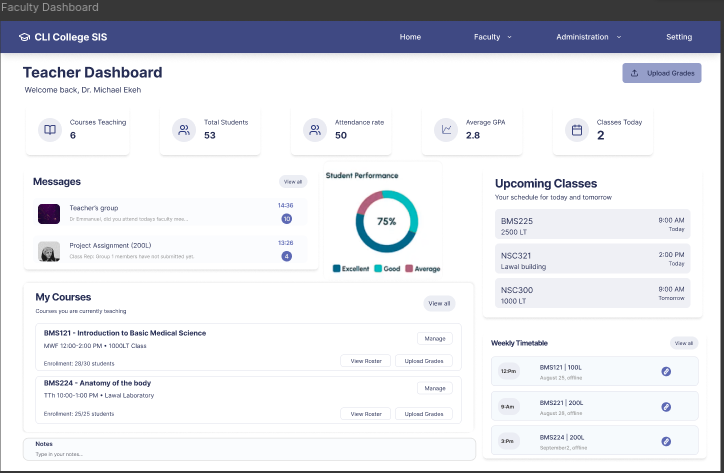Click the Courses Teaching book icon
Image resolution: width=724 pixels, height=473 pixels.
point(49,130)
